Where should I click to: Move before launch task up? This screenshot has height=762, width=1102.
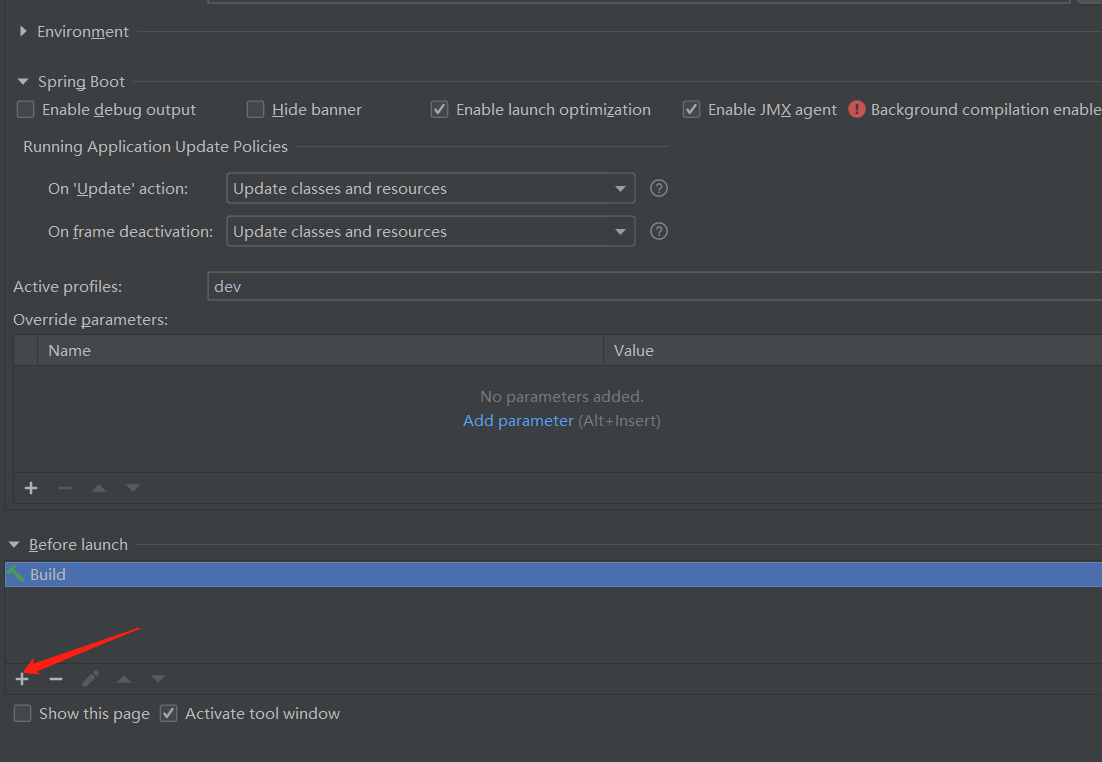click(124, 679)
